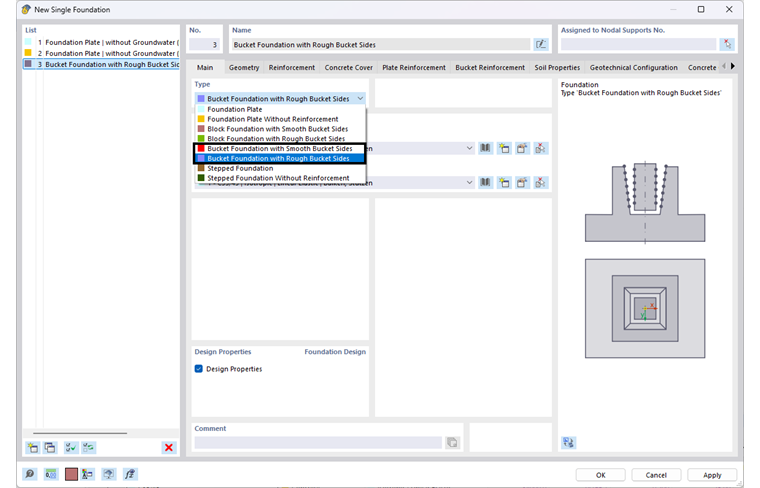Click the edit name icon next to Name field

540,45
